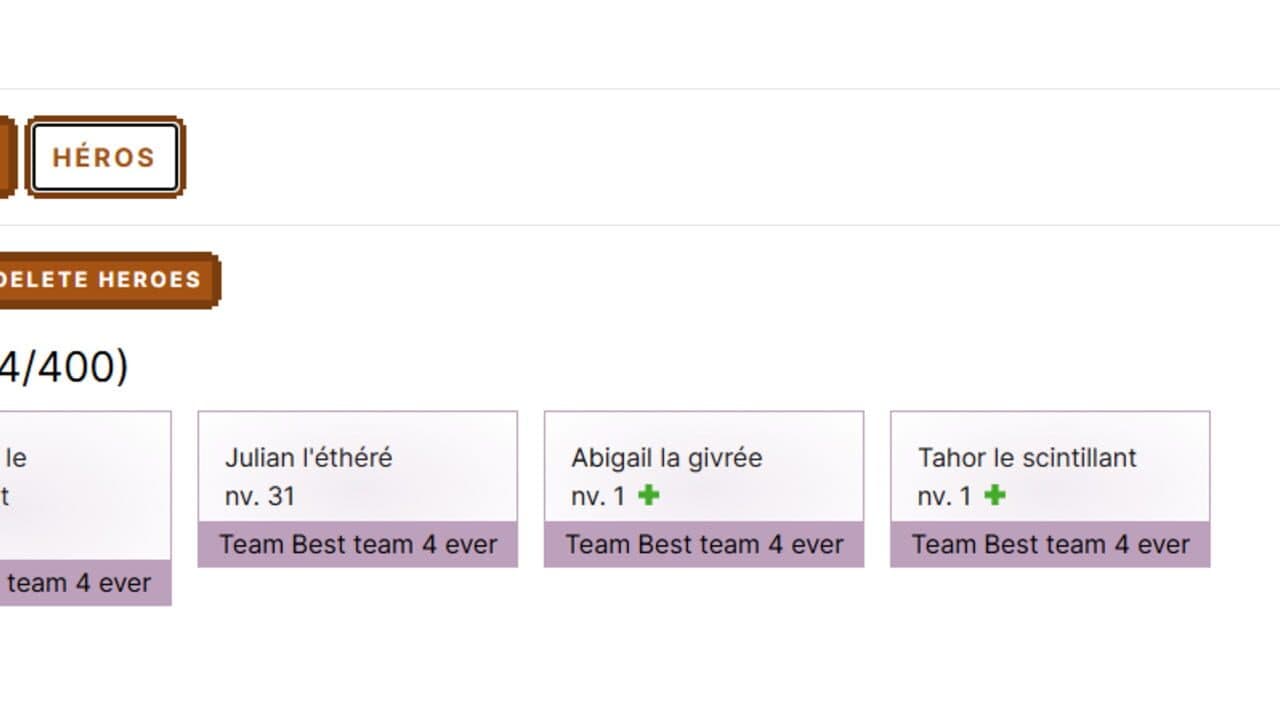Click the 'nv. 31' level on Julian's card
Image resolution: width=1280 pixels, height=720 pixels.
[260, 496]
